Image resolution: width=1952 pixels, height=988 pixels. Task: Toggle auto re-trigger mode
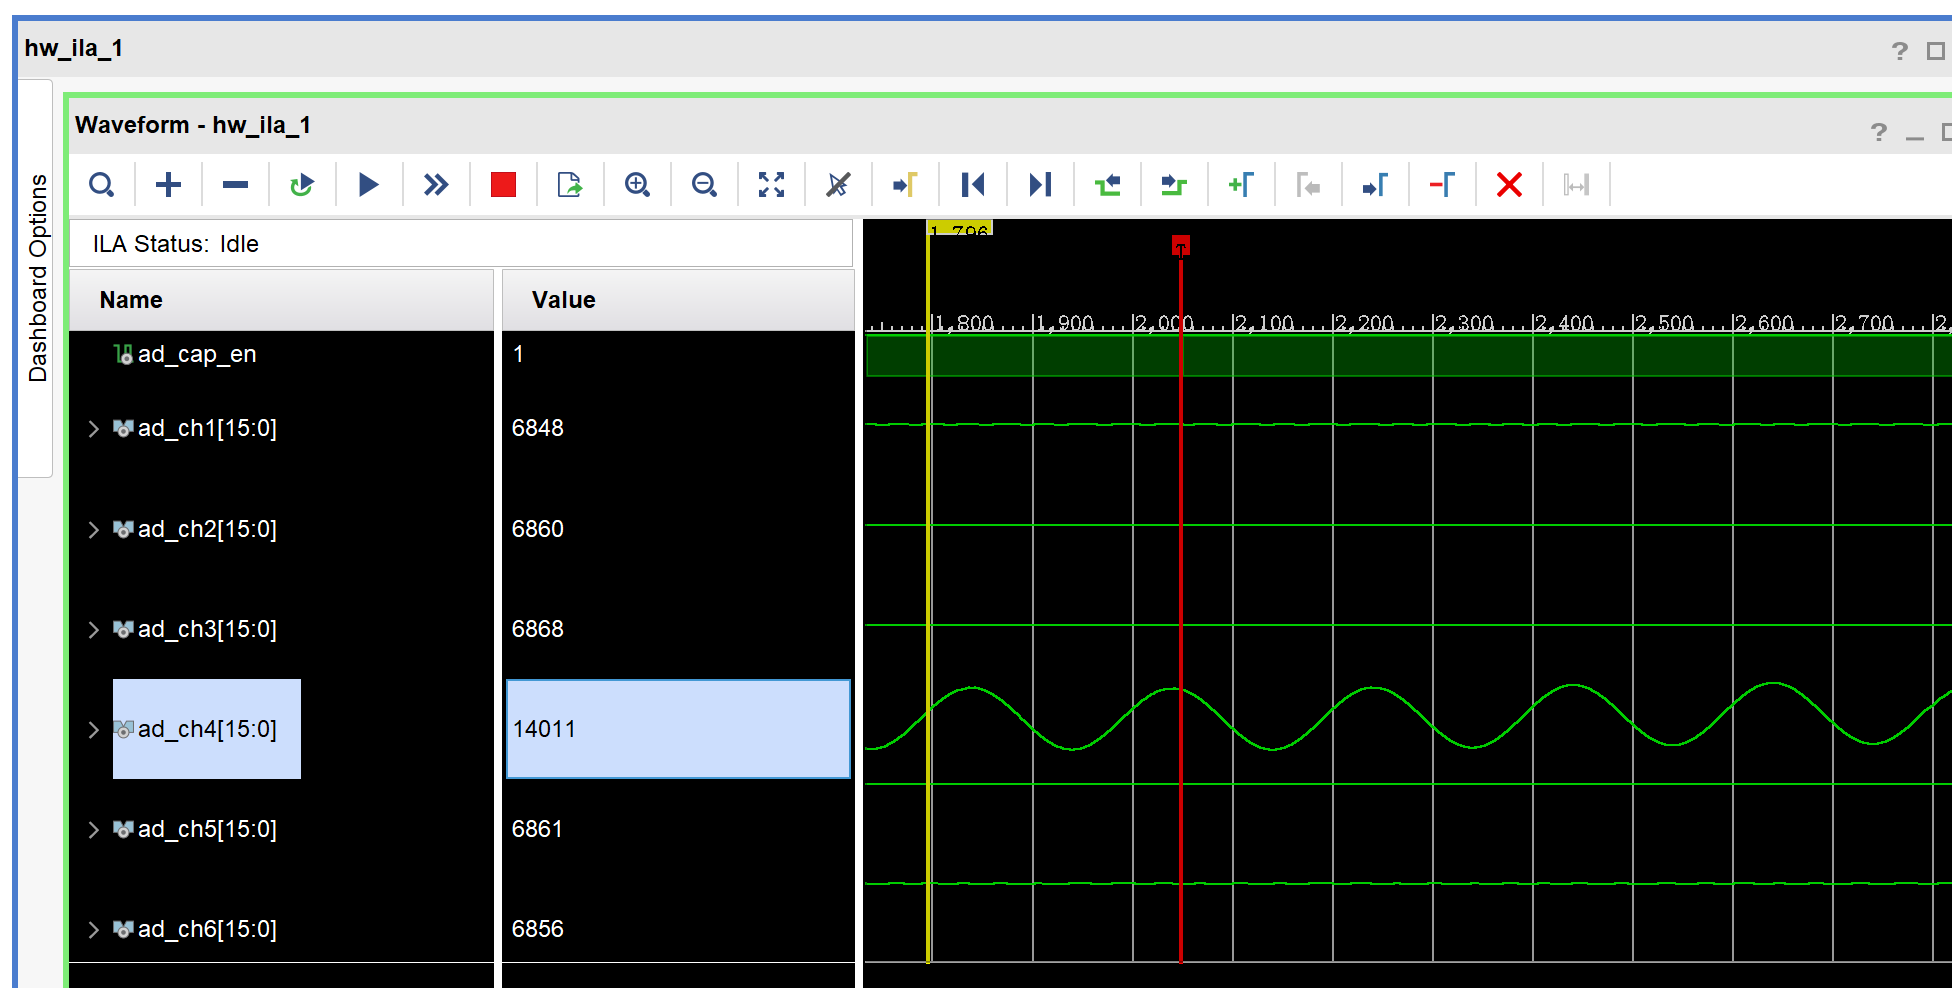click(x=301, y=185)
